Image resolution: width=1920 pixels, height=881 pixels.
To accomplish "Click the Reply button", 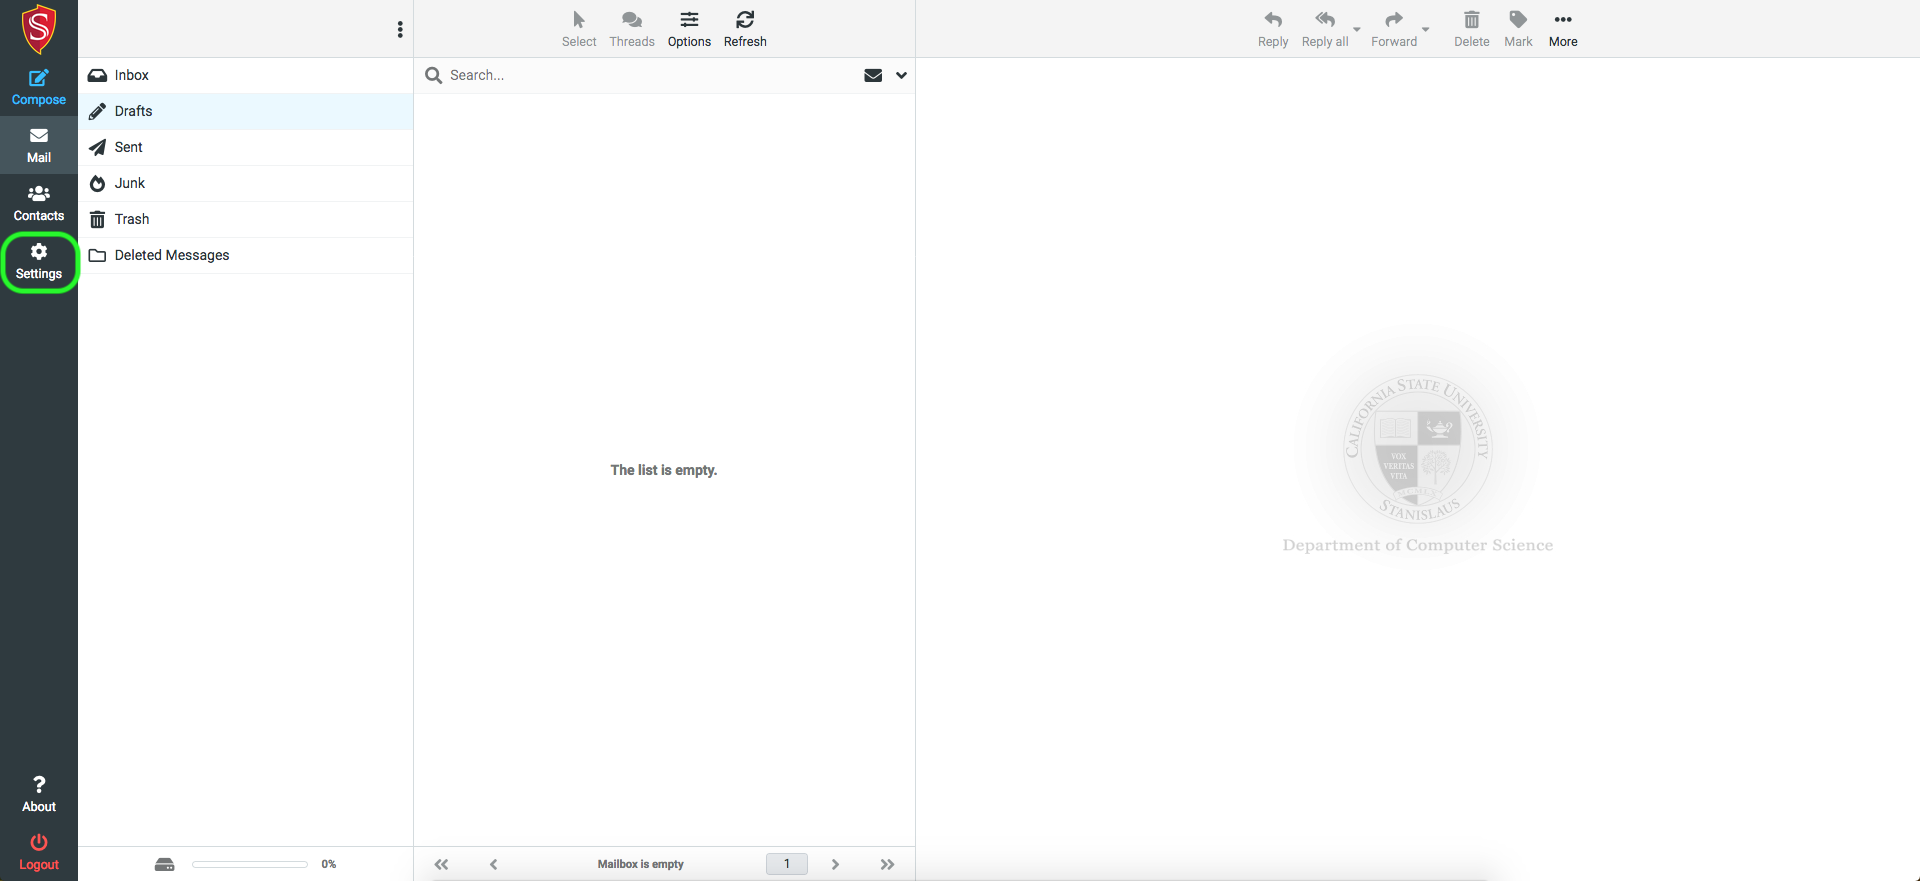I will click(1273, 29).
